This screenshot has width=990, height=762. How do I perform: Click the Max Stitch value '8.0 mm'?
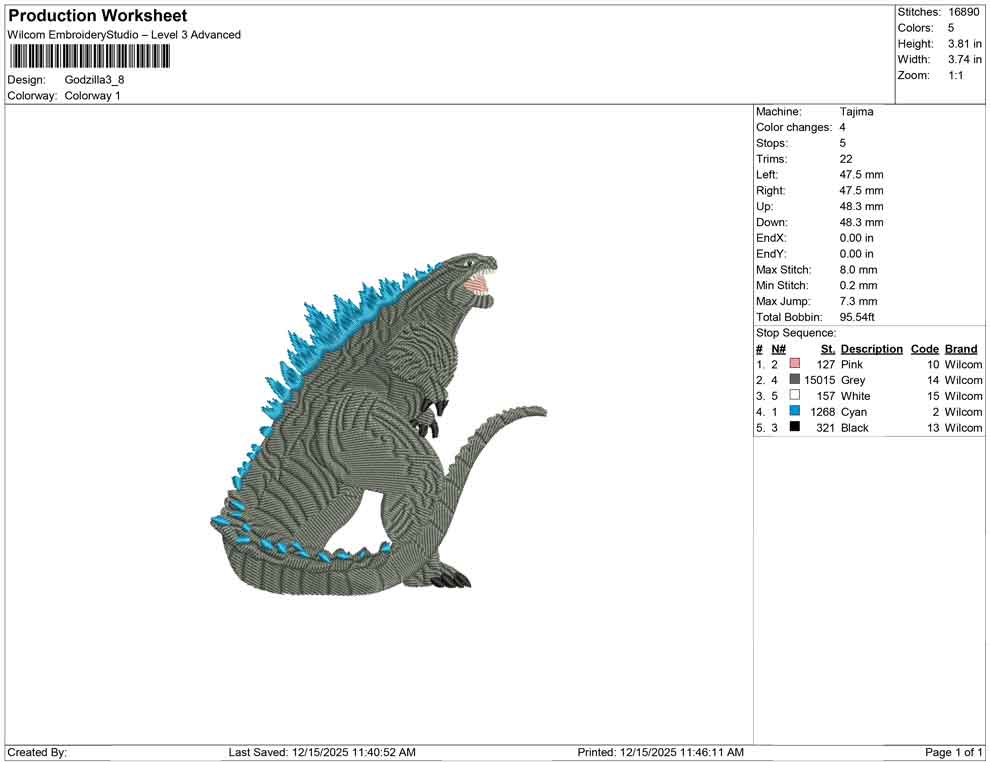(858, 270)
